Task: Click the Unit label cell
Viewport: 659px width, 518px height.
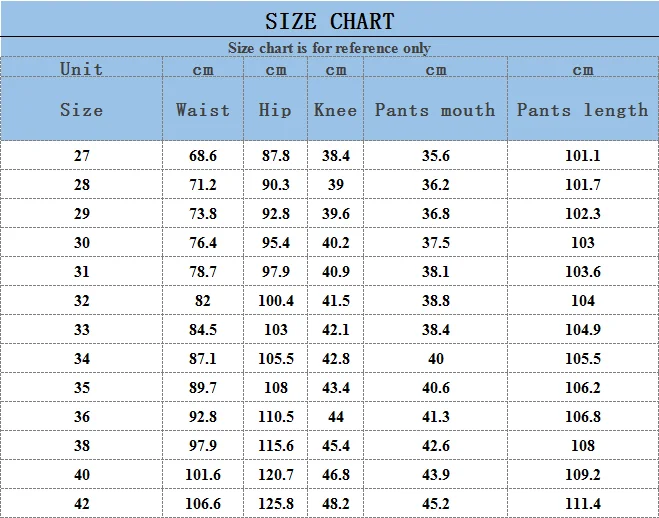Action: [x=81, y=69]
